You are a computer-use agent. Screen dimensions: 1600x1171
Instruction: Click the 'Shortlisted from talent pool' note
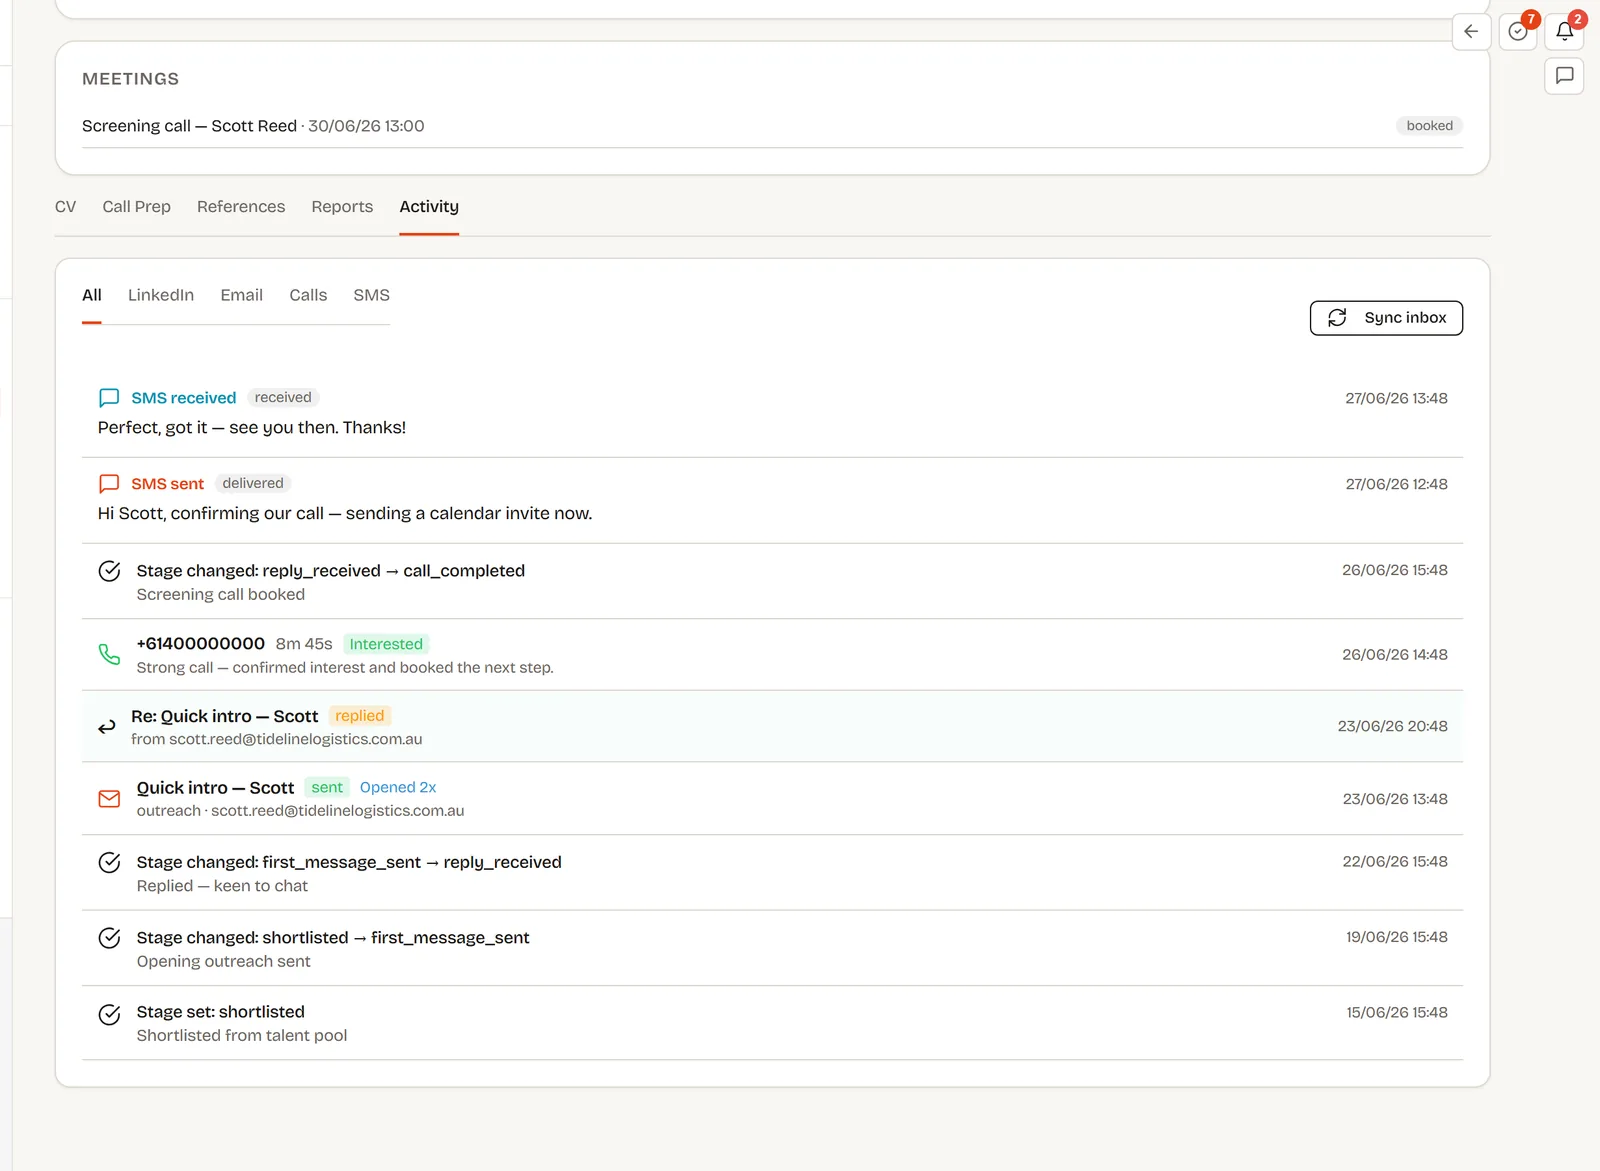242,1036
